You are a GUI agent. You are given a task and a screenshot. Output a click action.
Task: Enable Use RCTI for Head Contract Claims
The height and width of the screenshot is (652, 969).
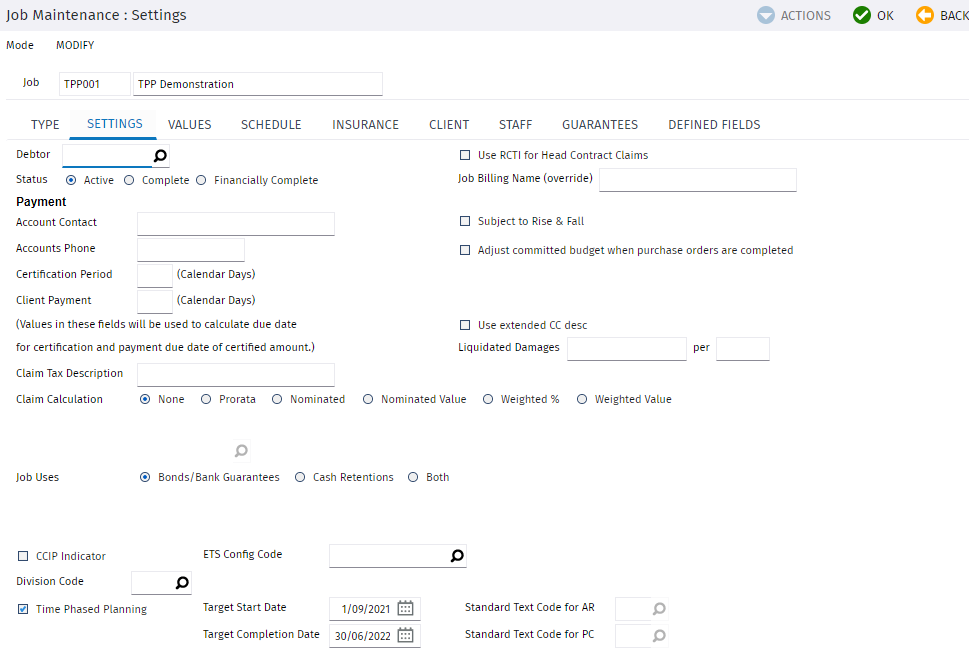click(465, 155)
